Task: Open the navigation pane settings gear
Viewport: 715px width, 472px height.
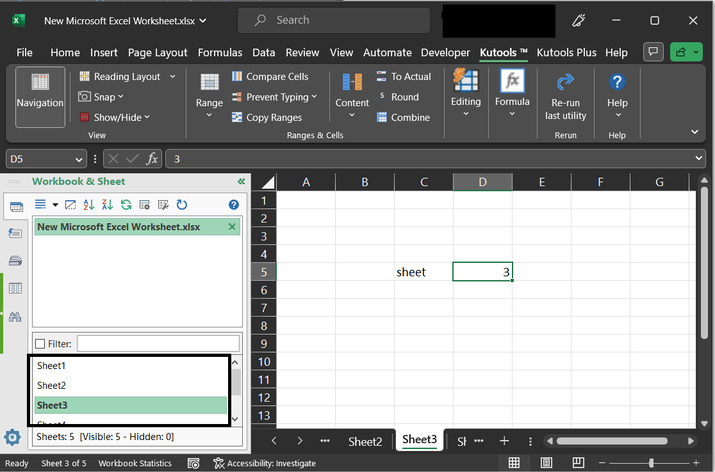Action: [12, 437]
